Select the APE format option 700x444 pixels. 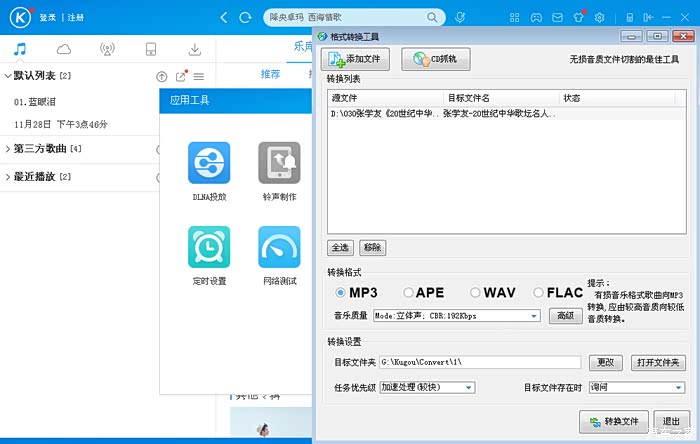point(408,293)
